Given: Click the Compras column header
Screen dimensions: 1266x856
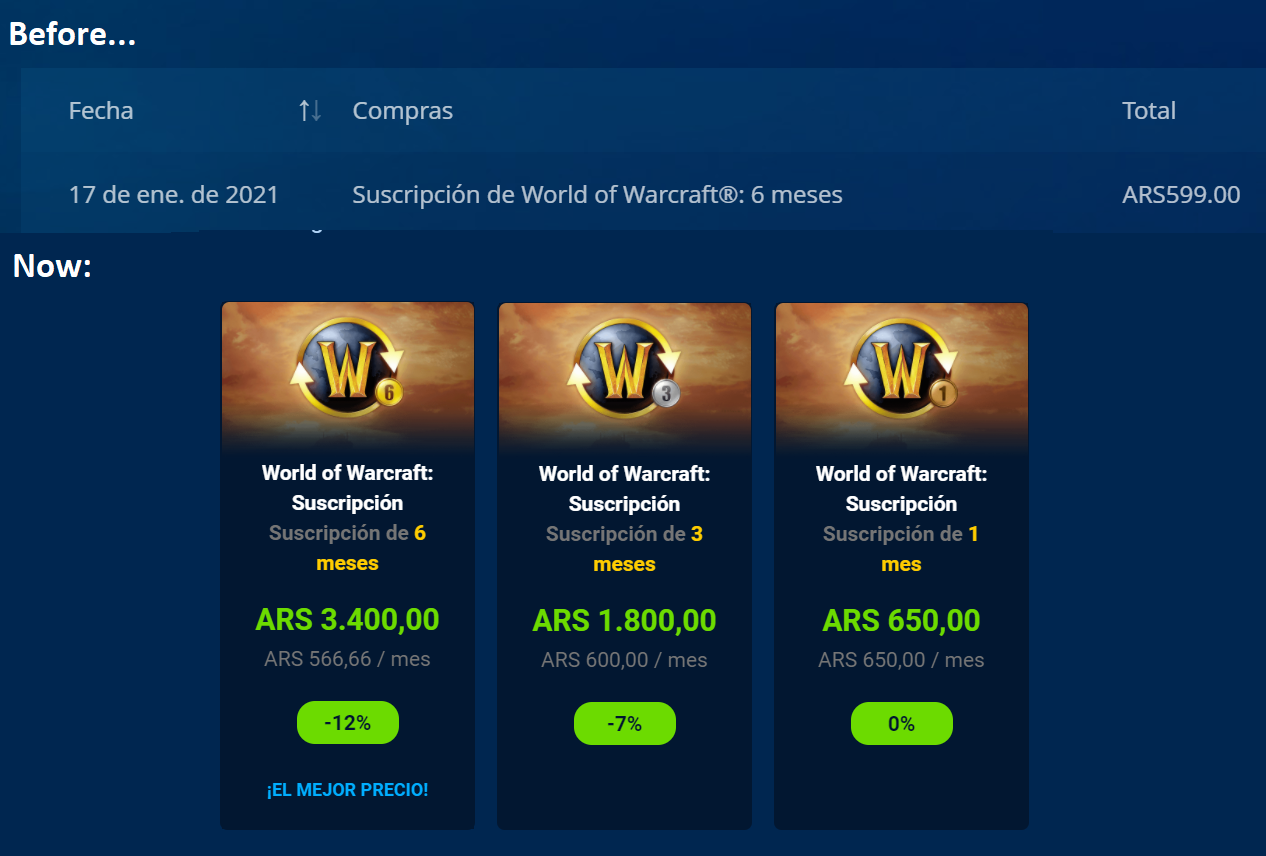Looking at the screenshot, I should [x=403, y=111].
